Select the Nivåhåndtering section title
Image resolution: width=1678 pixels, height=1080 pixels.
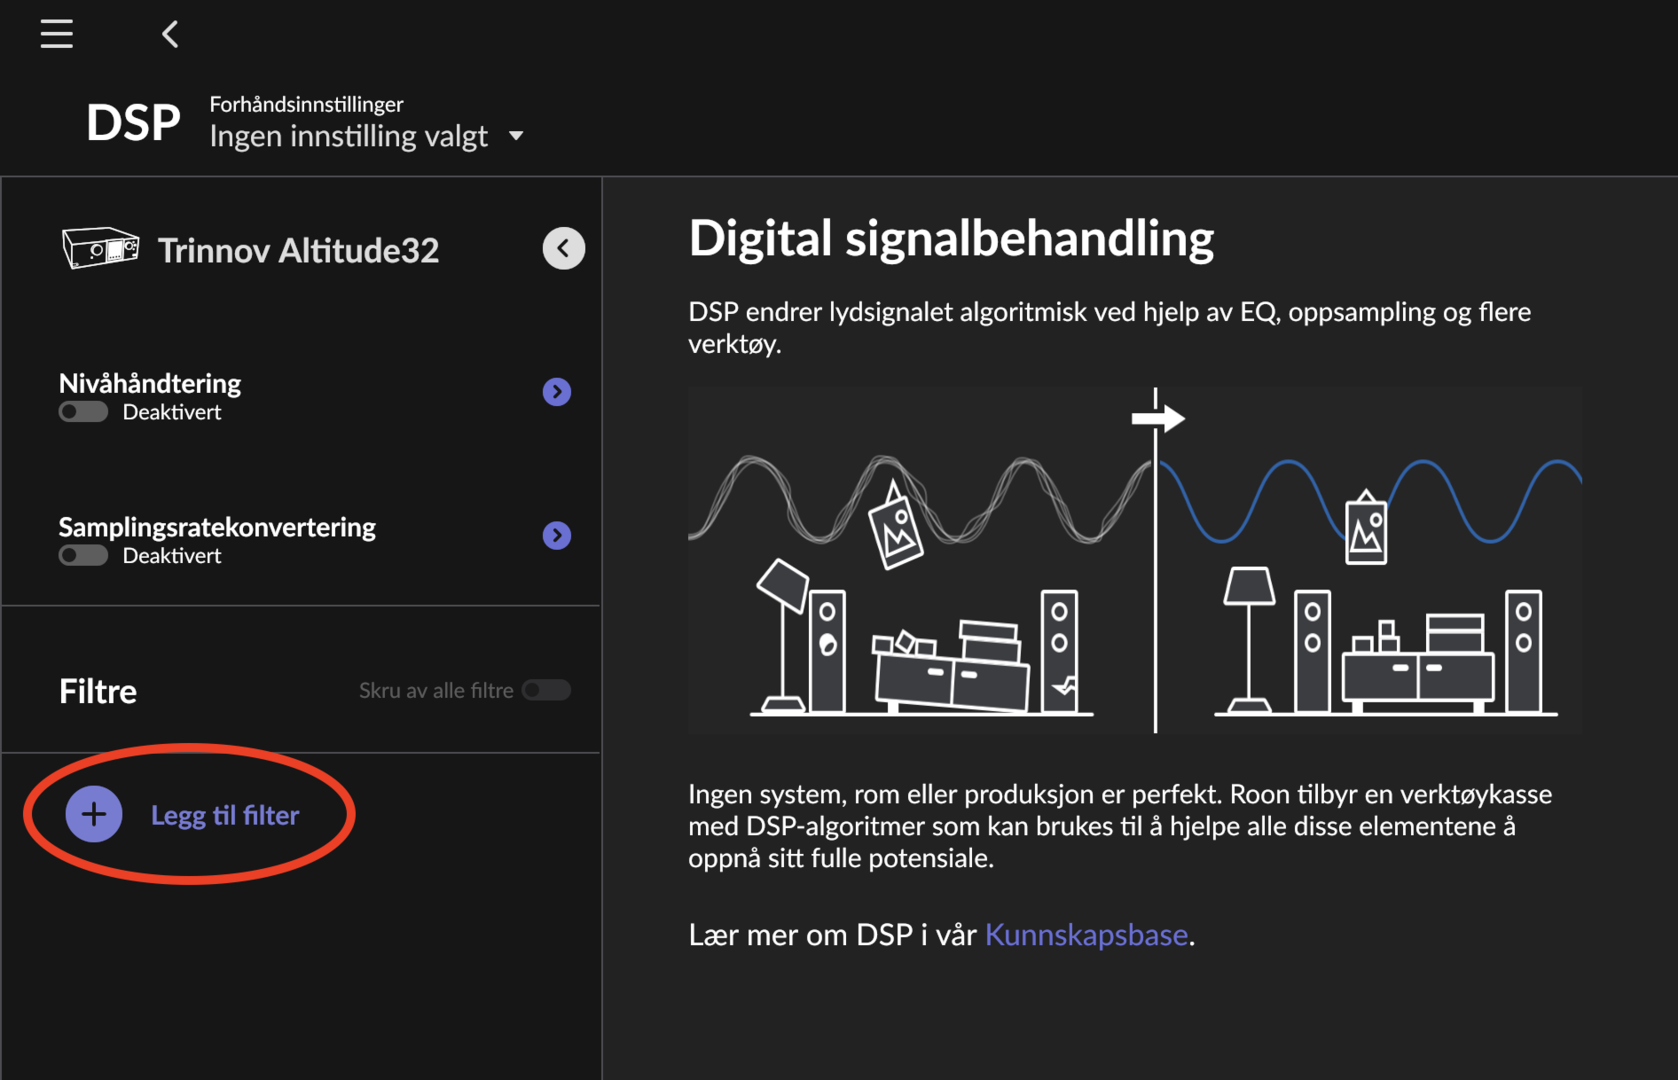(150, 383)
